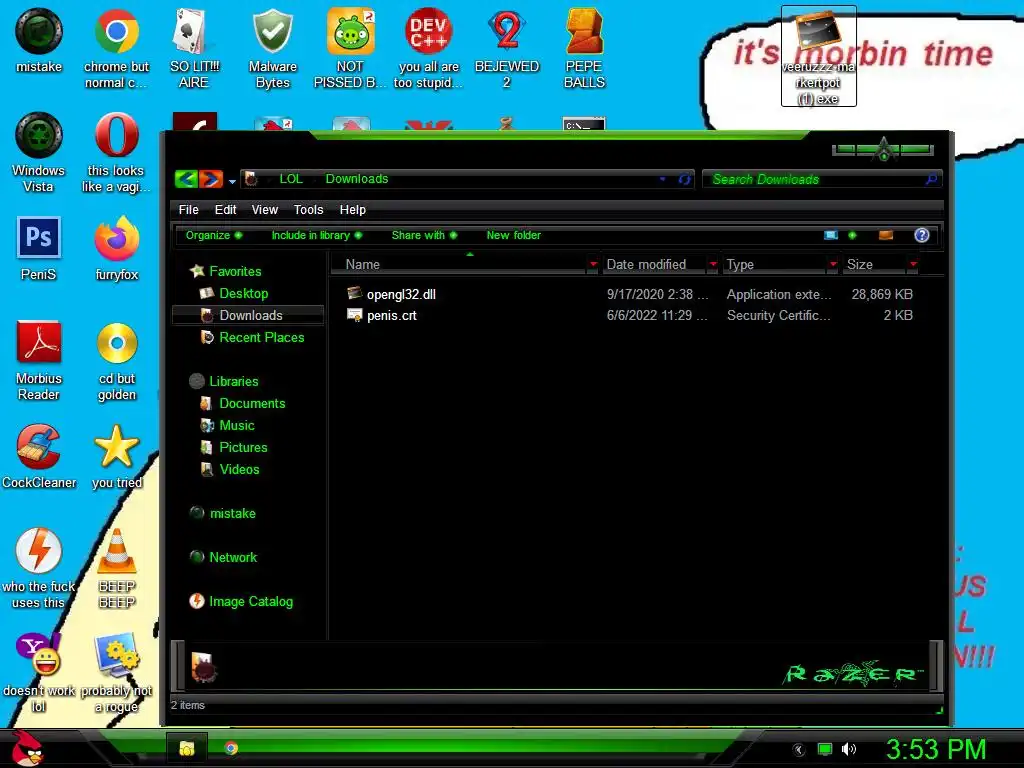Open the Help menu
The image size is (1024, 768).
pos(353,210)
